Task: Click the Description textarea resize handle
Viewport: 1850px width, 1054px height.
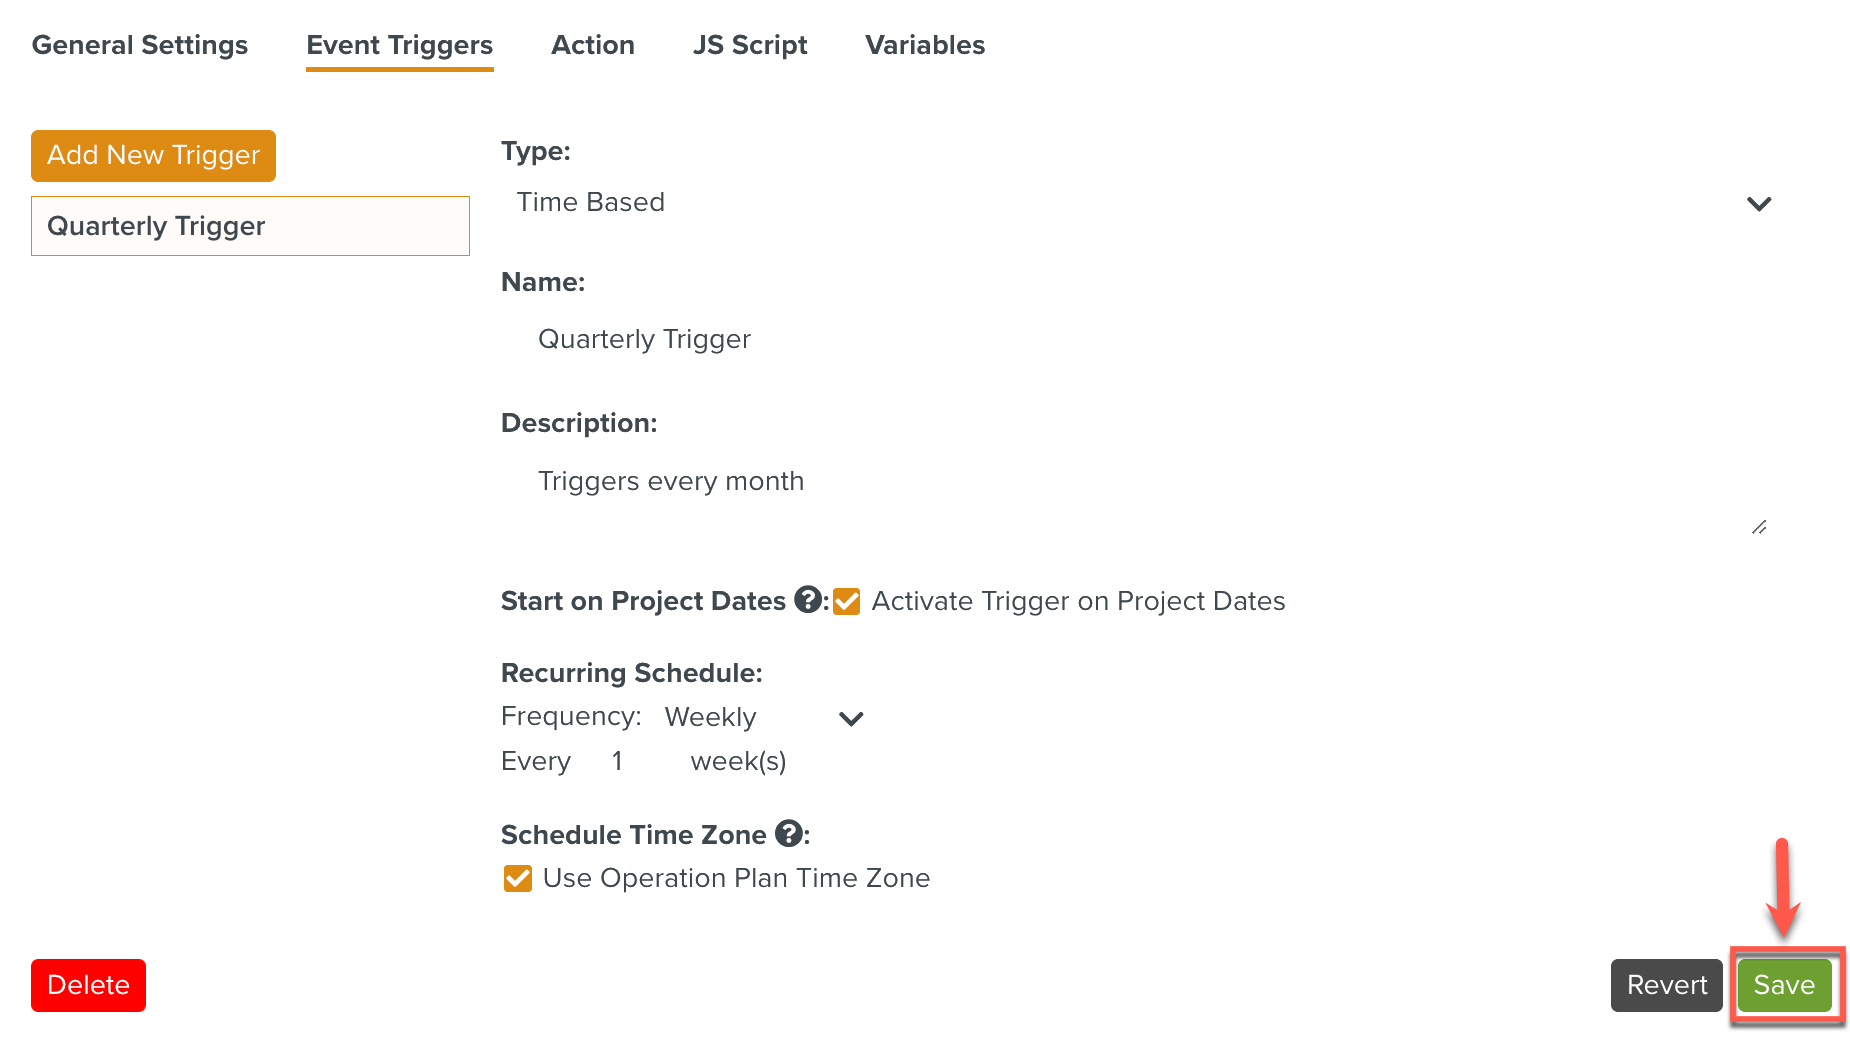Action: point(1759,527)
